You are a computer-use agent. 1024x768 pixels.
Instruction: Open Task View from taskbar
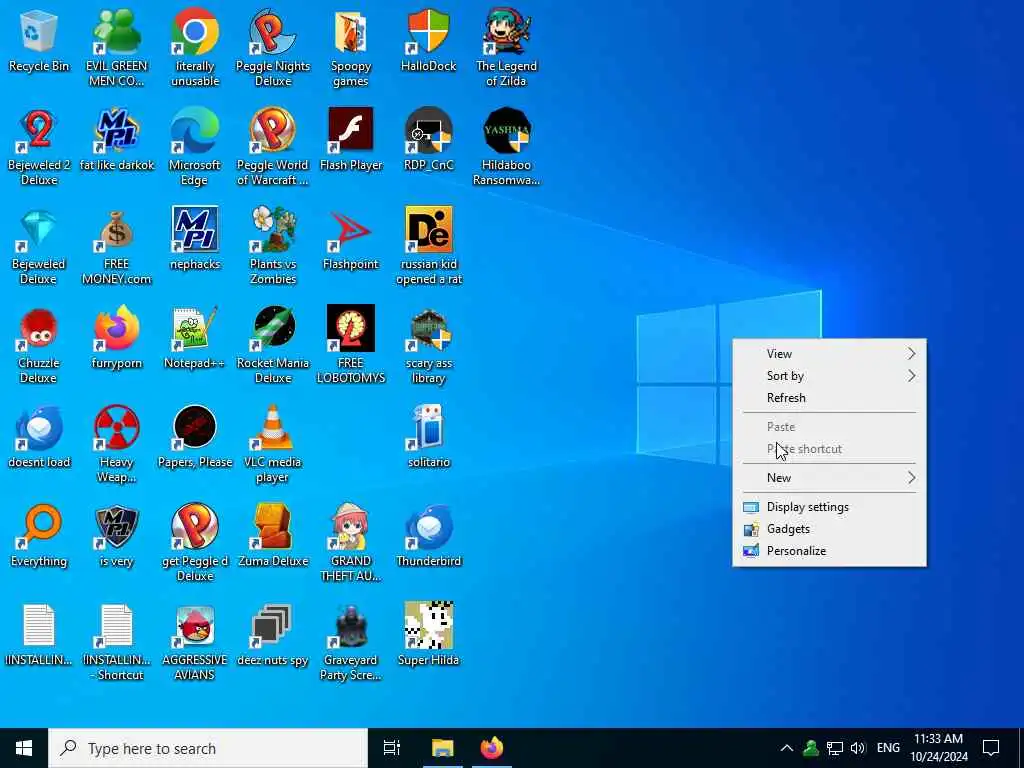point(391,748)
